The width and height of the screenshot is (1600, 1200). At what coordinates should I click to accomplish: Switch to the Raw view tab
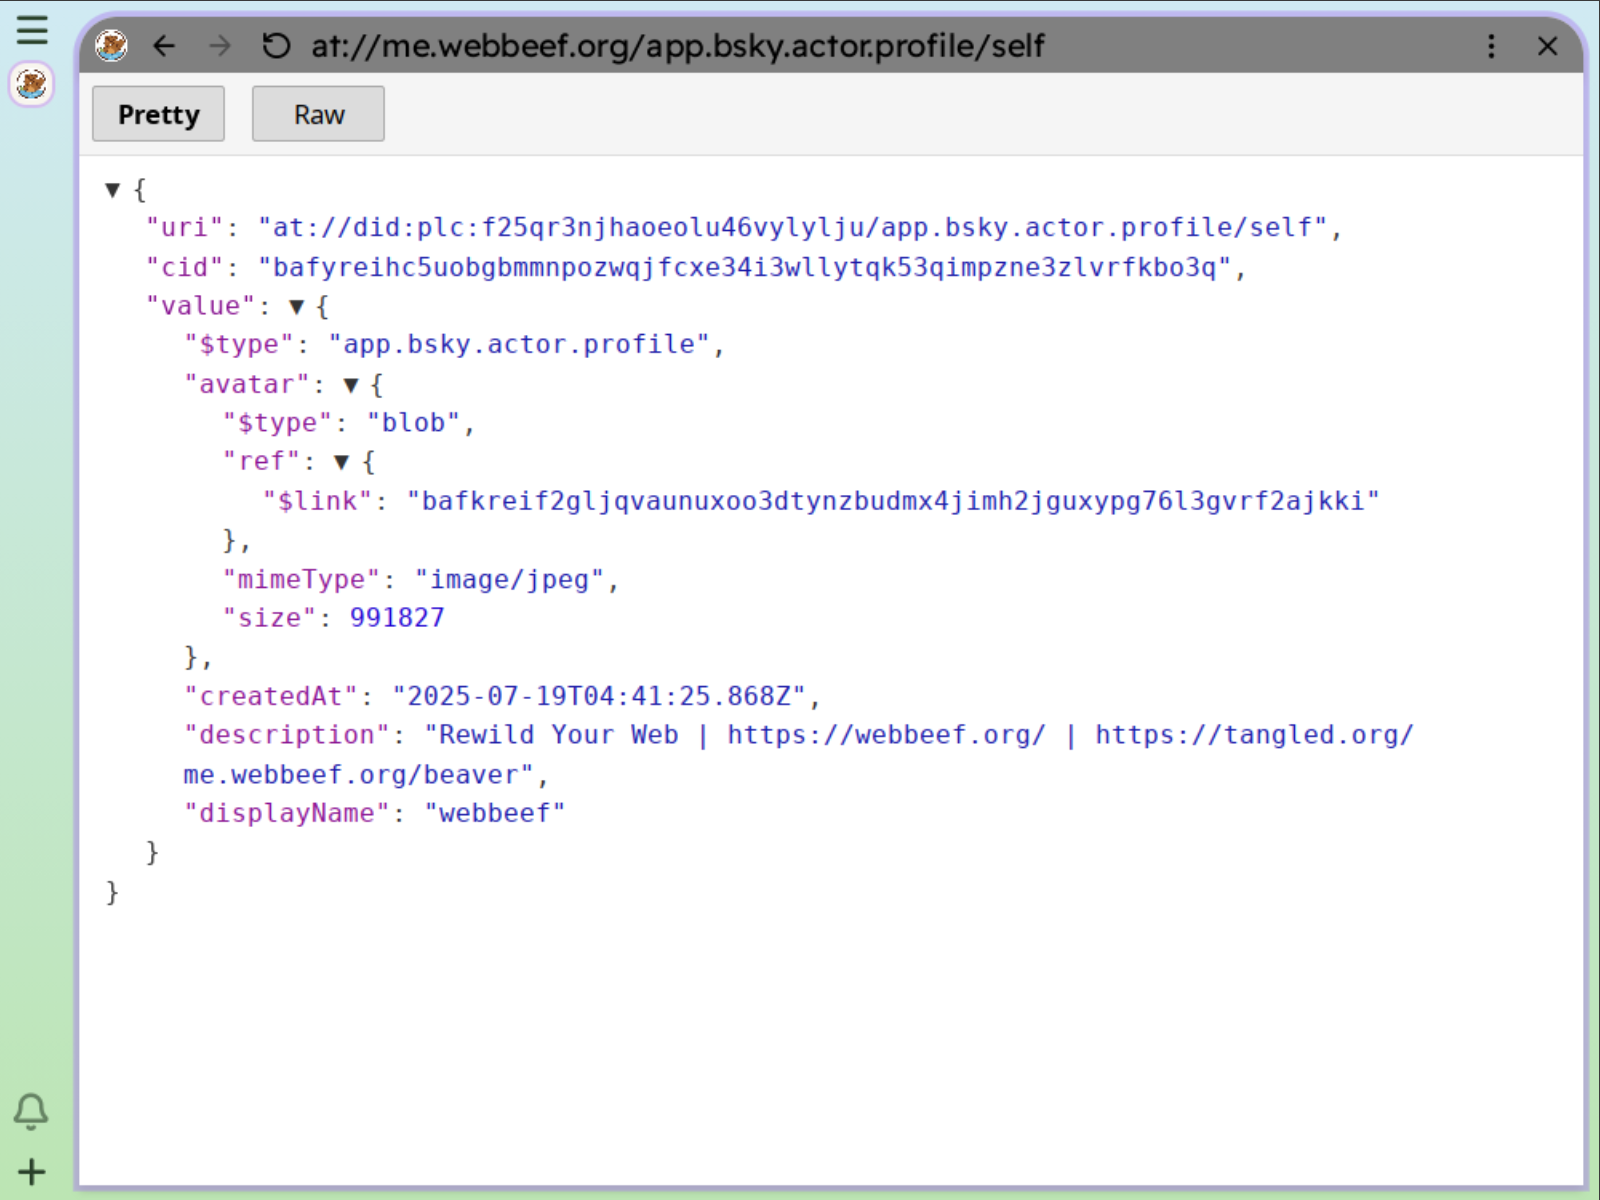(x=318, y=114)
